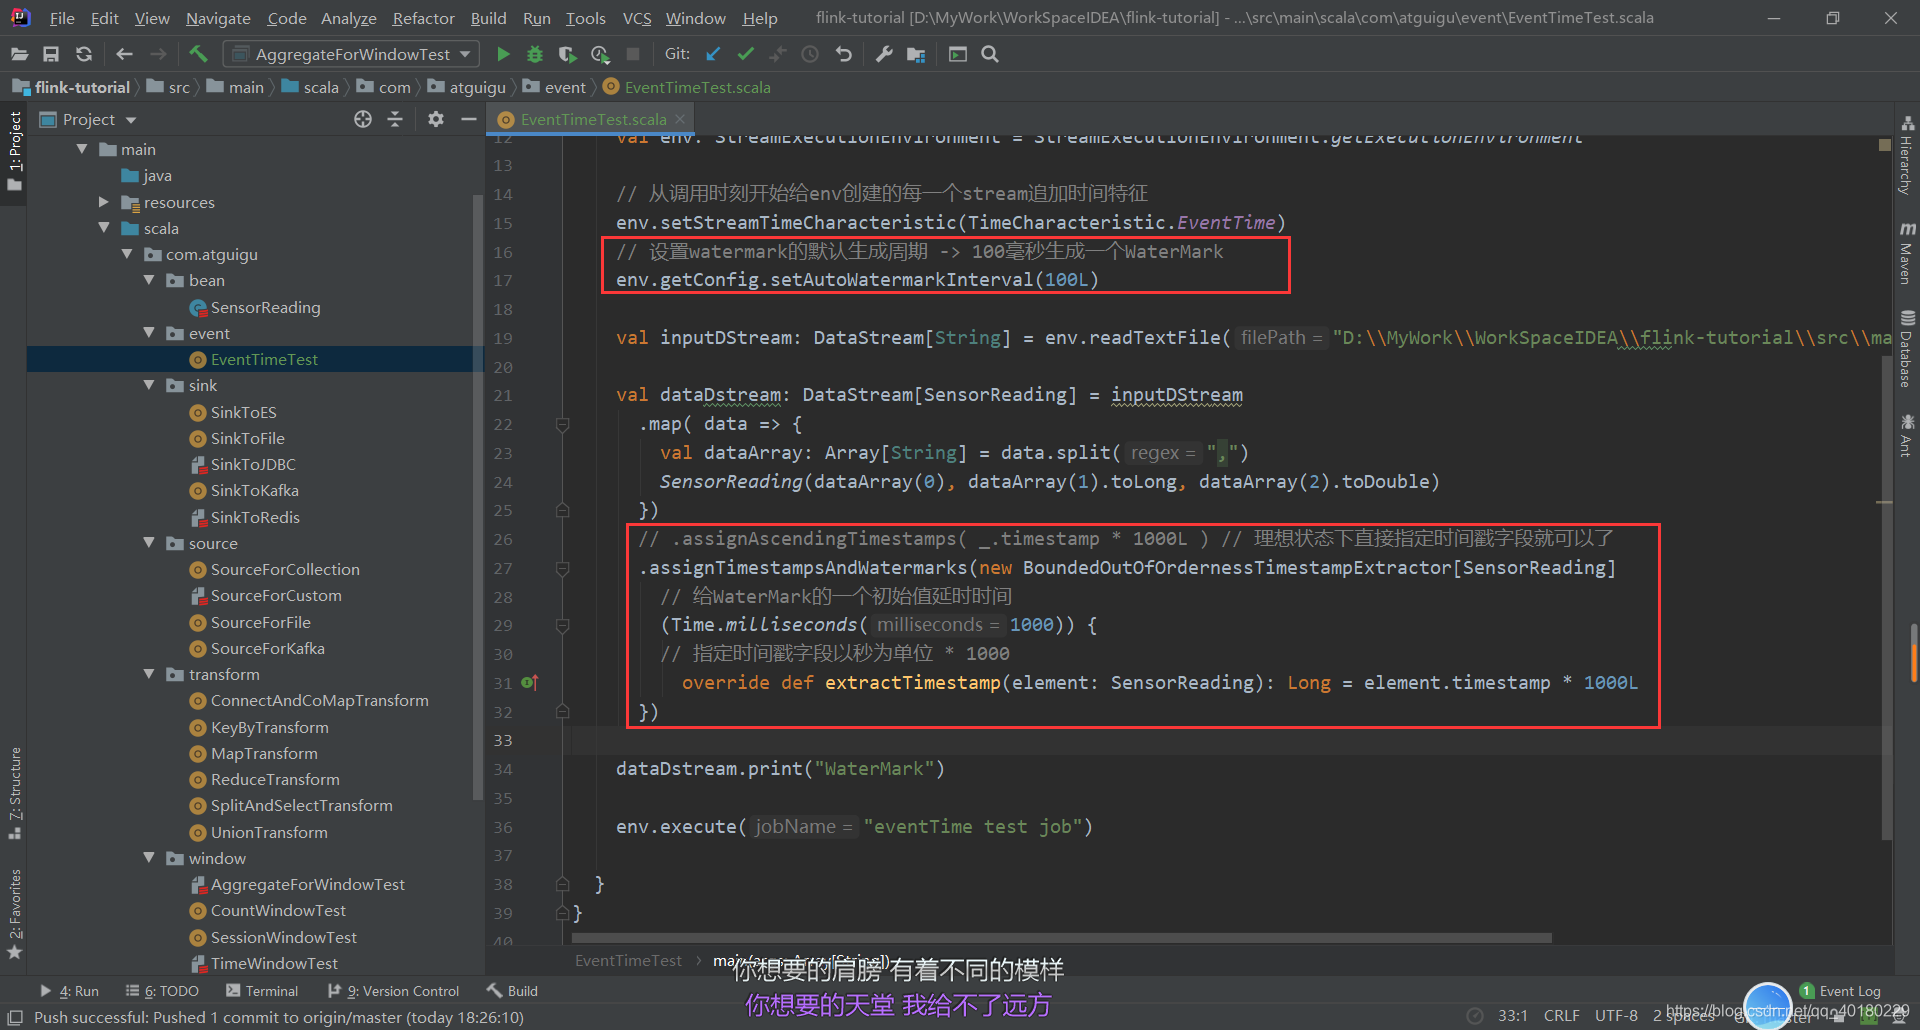Open Terminal tool window button

262,991
